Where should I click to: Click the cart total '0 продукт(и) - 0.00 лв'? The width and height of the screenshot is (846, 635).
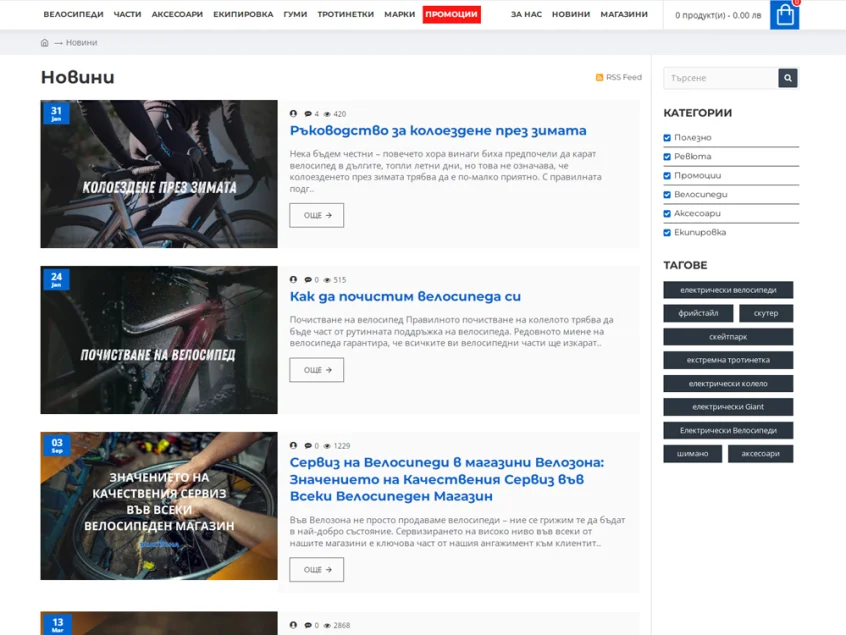(x=718, y=16)
